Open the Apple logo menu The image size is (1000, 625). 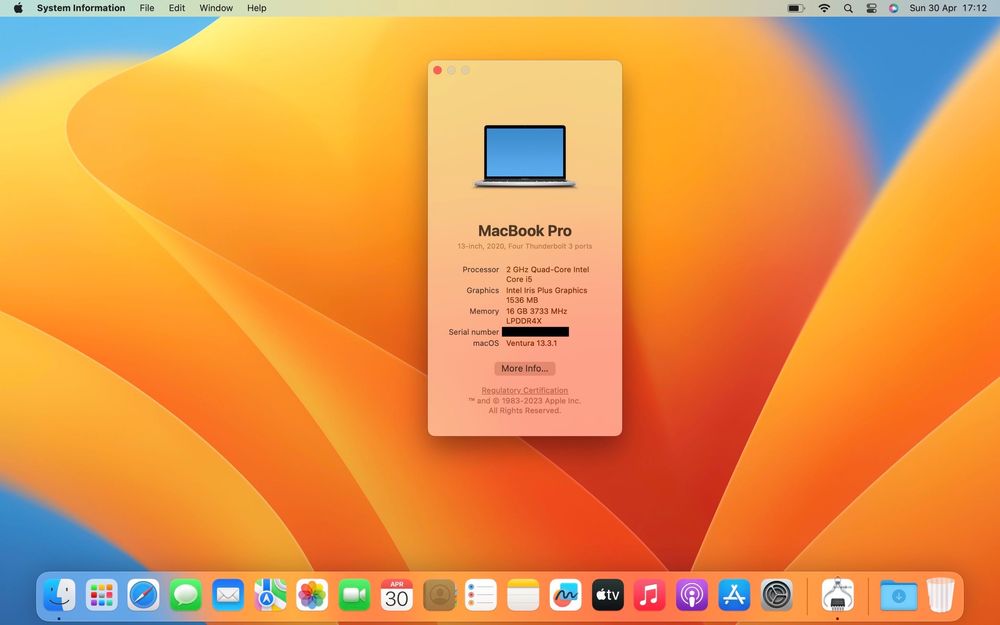tap(18, 8)
